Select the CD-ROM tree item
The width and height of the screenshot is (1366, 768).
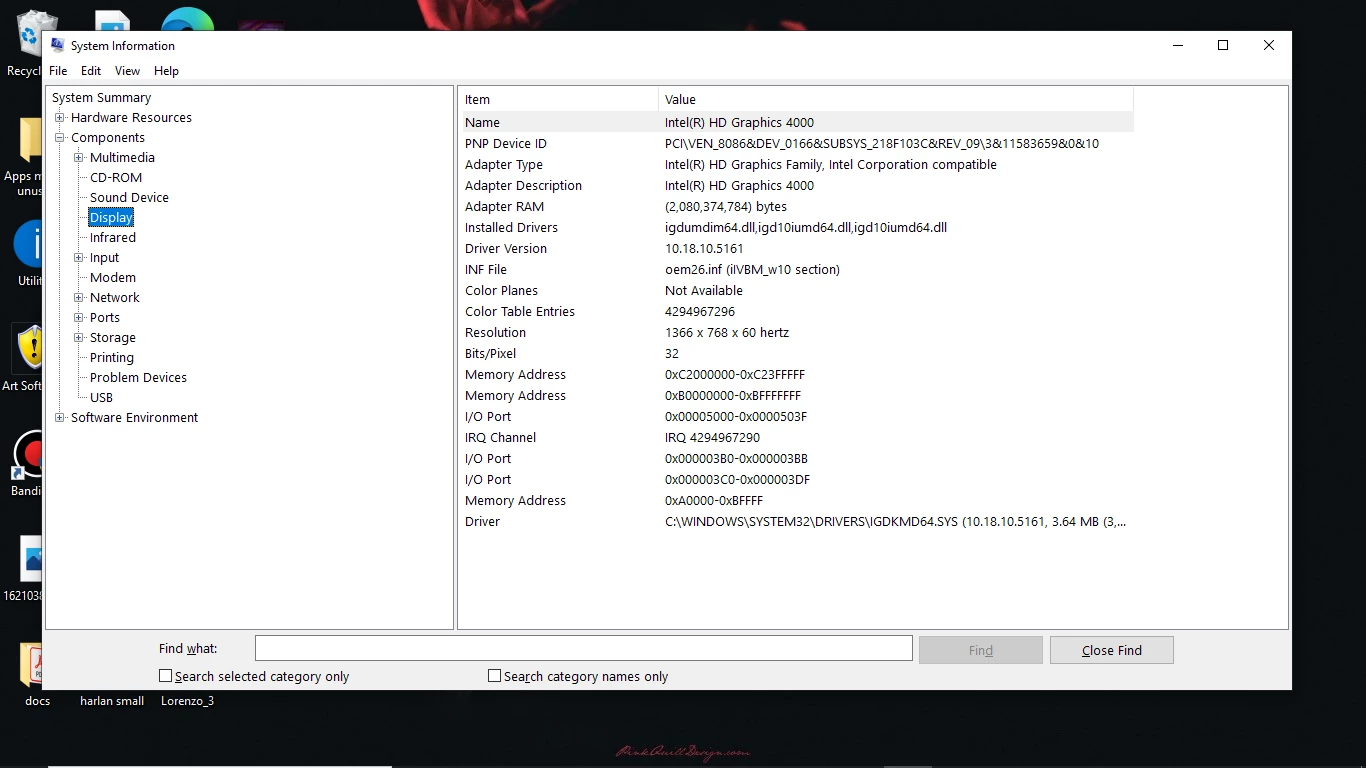pyautogui.click(x=116, y=178)
